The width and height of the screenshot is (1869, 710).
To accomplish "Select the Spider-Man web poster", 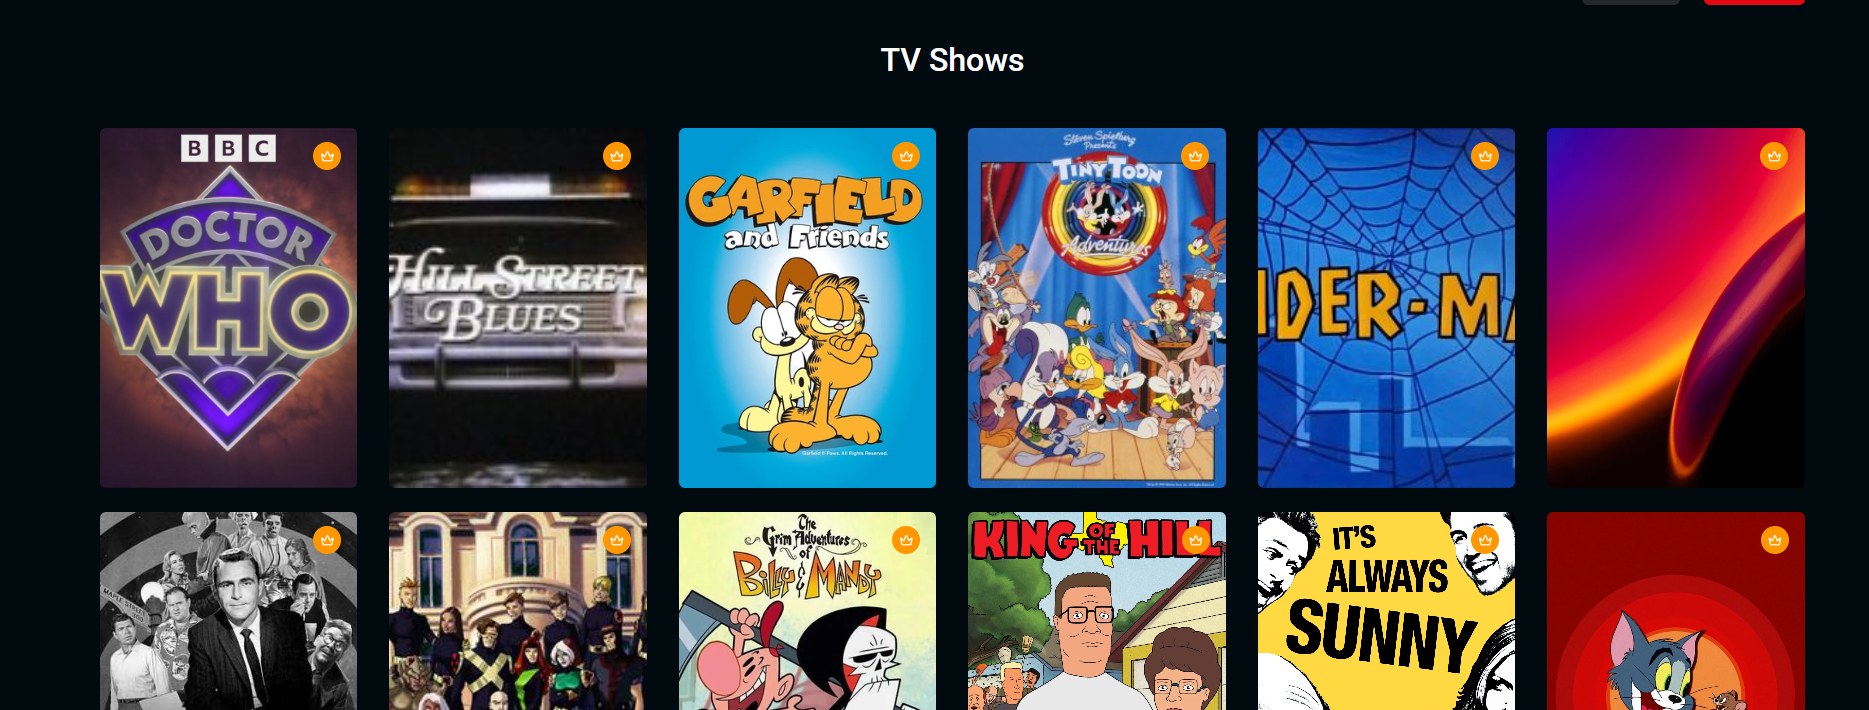I will tap(1386, 308).
